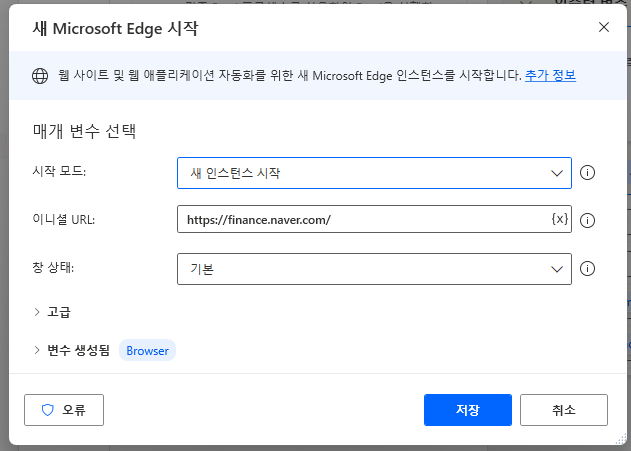Open the 추가 정보 link
This screenshot has width=631, height=451.
click(550, 75)
